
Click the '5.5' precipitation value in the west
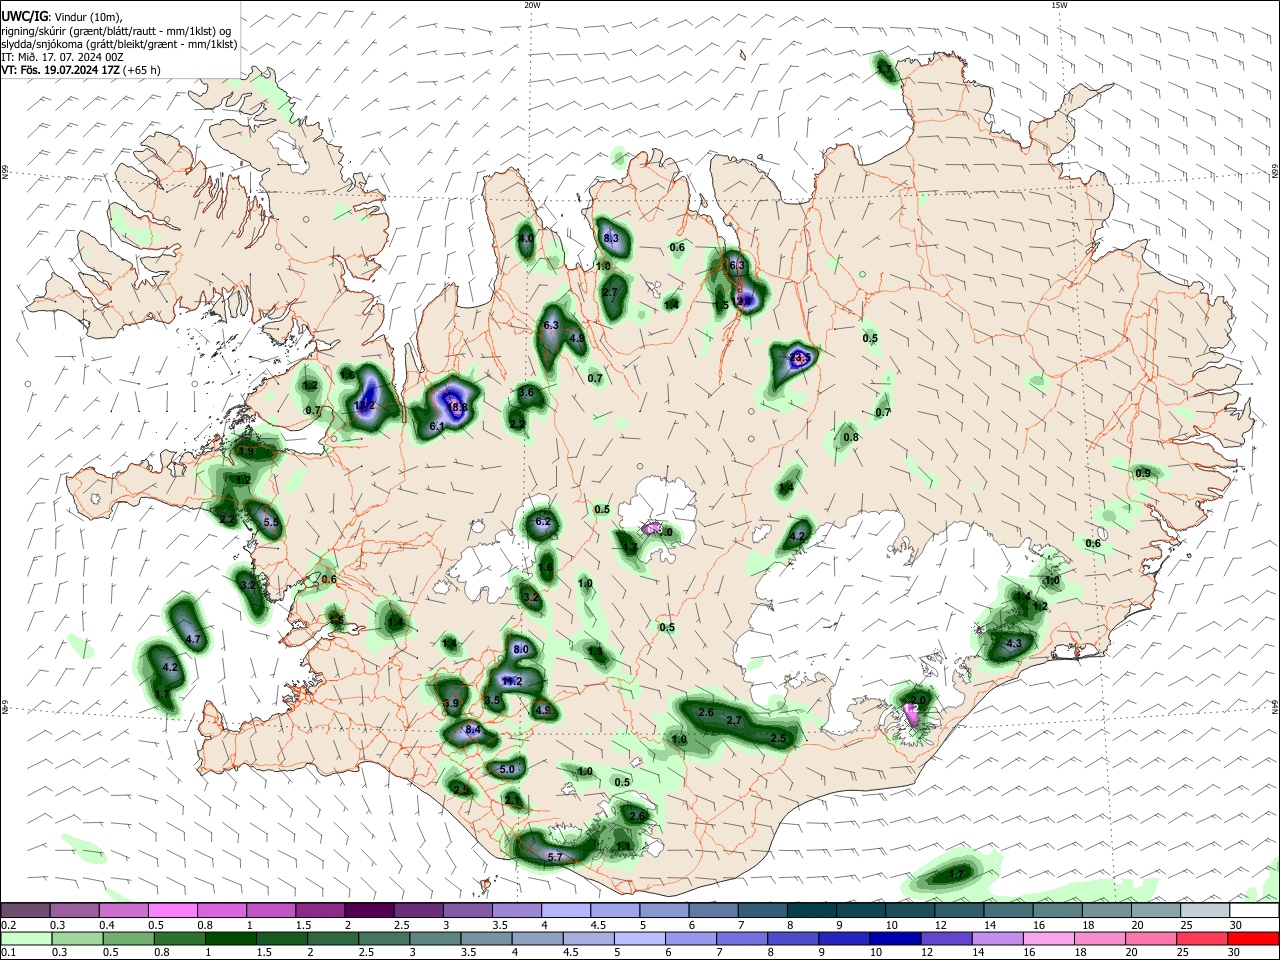(x=270, y=522)
